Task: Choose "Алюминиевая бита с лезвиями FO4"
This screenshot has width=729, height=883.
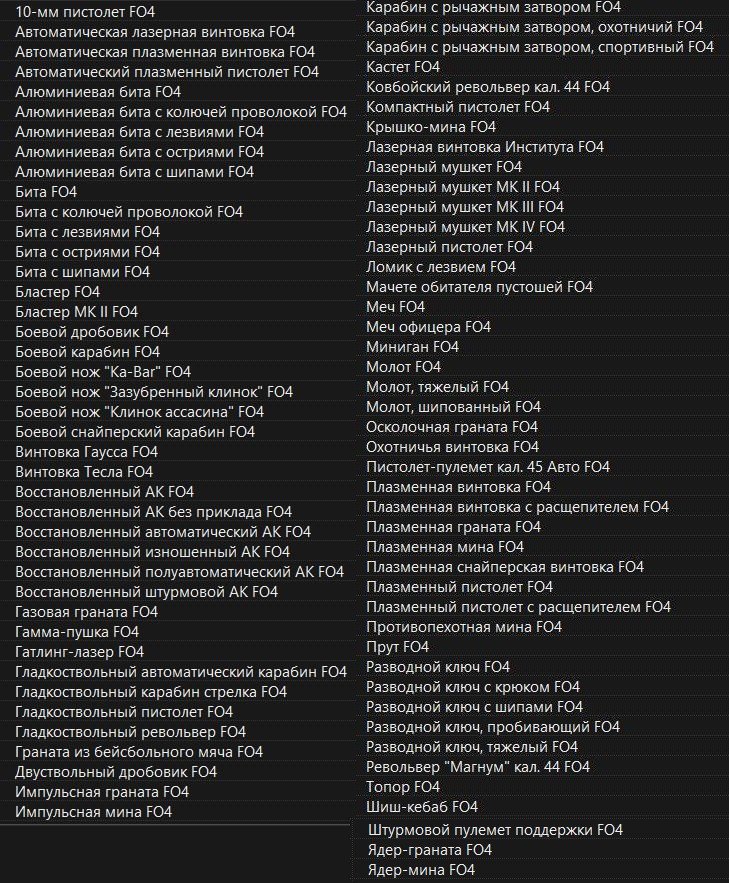Action: click(x=139, y=132)
